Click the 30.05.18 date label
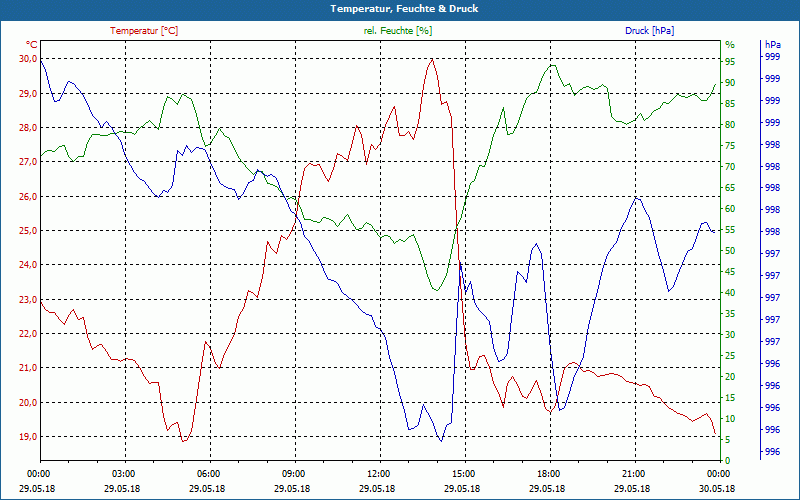 tap(717, 489)
